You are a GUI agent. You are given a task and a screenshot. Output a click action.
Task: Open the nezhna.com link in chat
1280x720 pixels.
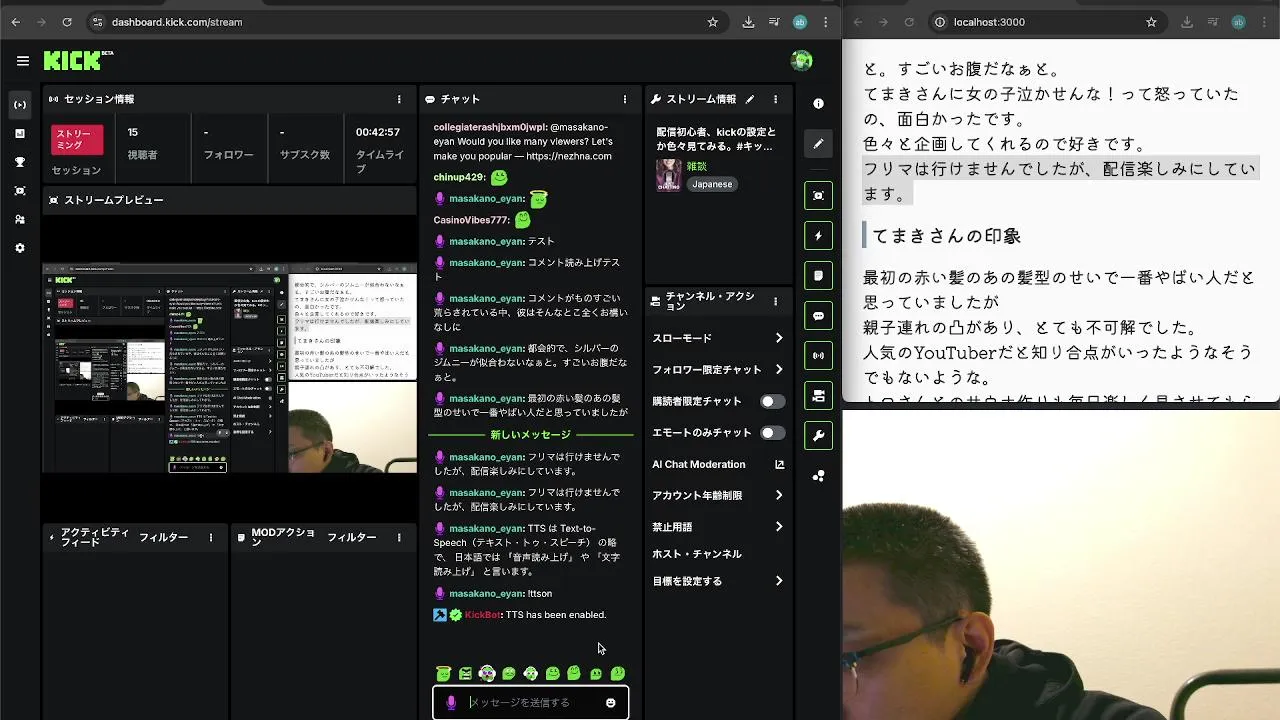click(568, 156)
